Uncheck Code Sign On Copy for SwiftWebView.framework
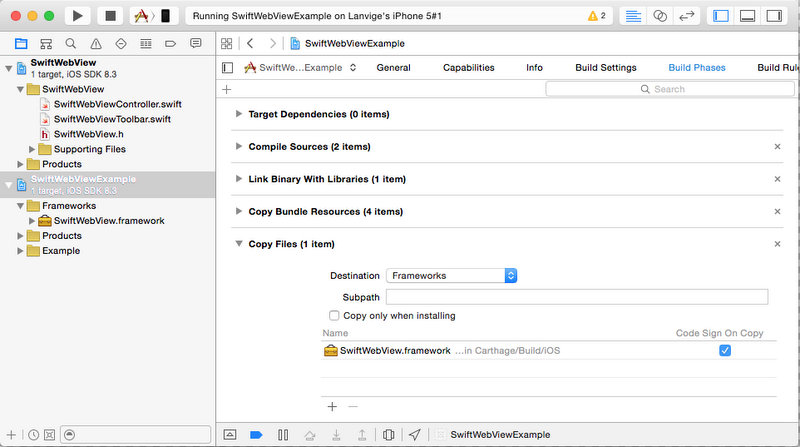 [x=724, y=351]
